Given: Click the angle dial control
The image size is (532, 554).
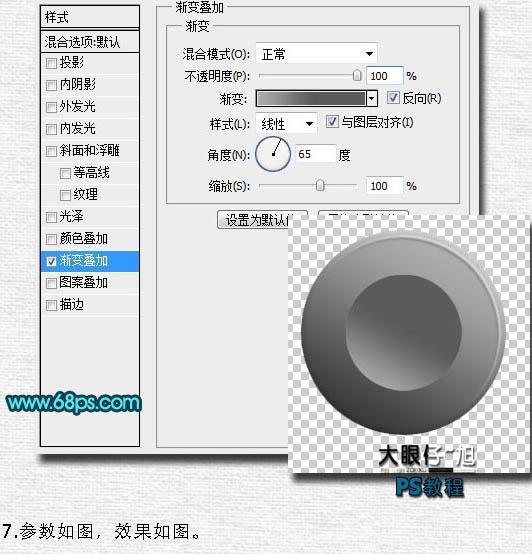Looking at the screenshot, I should [273, 154].
